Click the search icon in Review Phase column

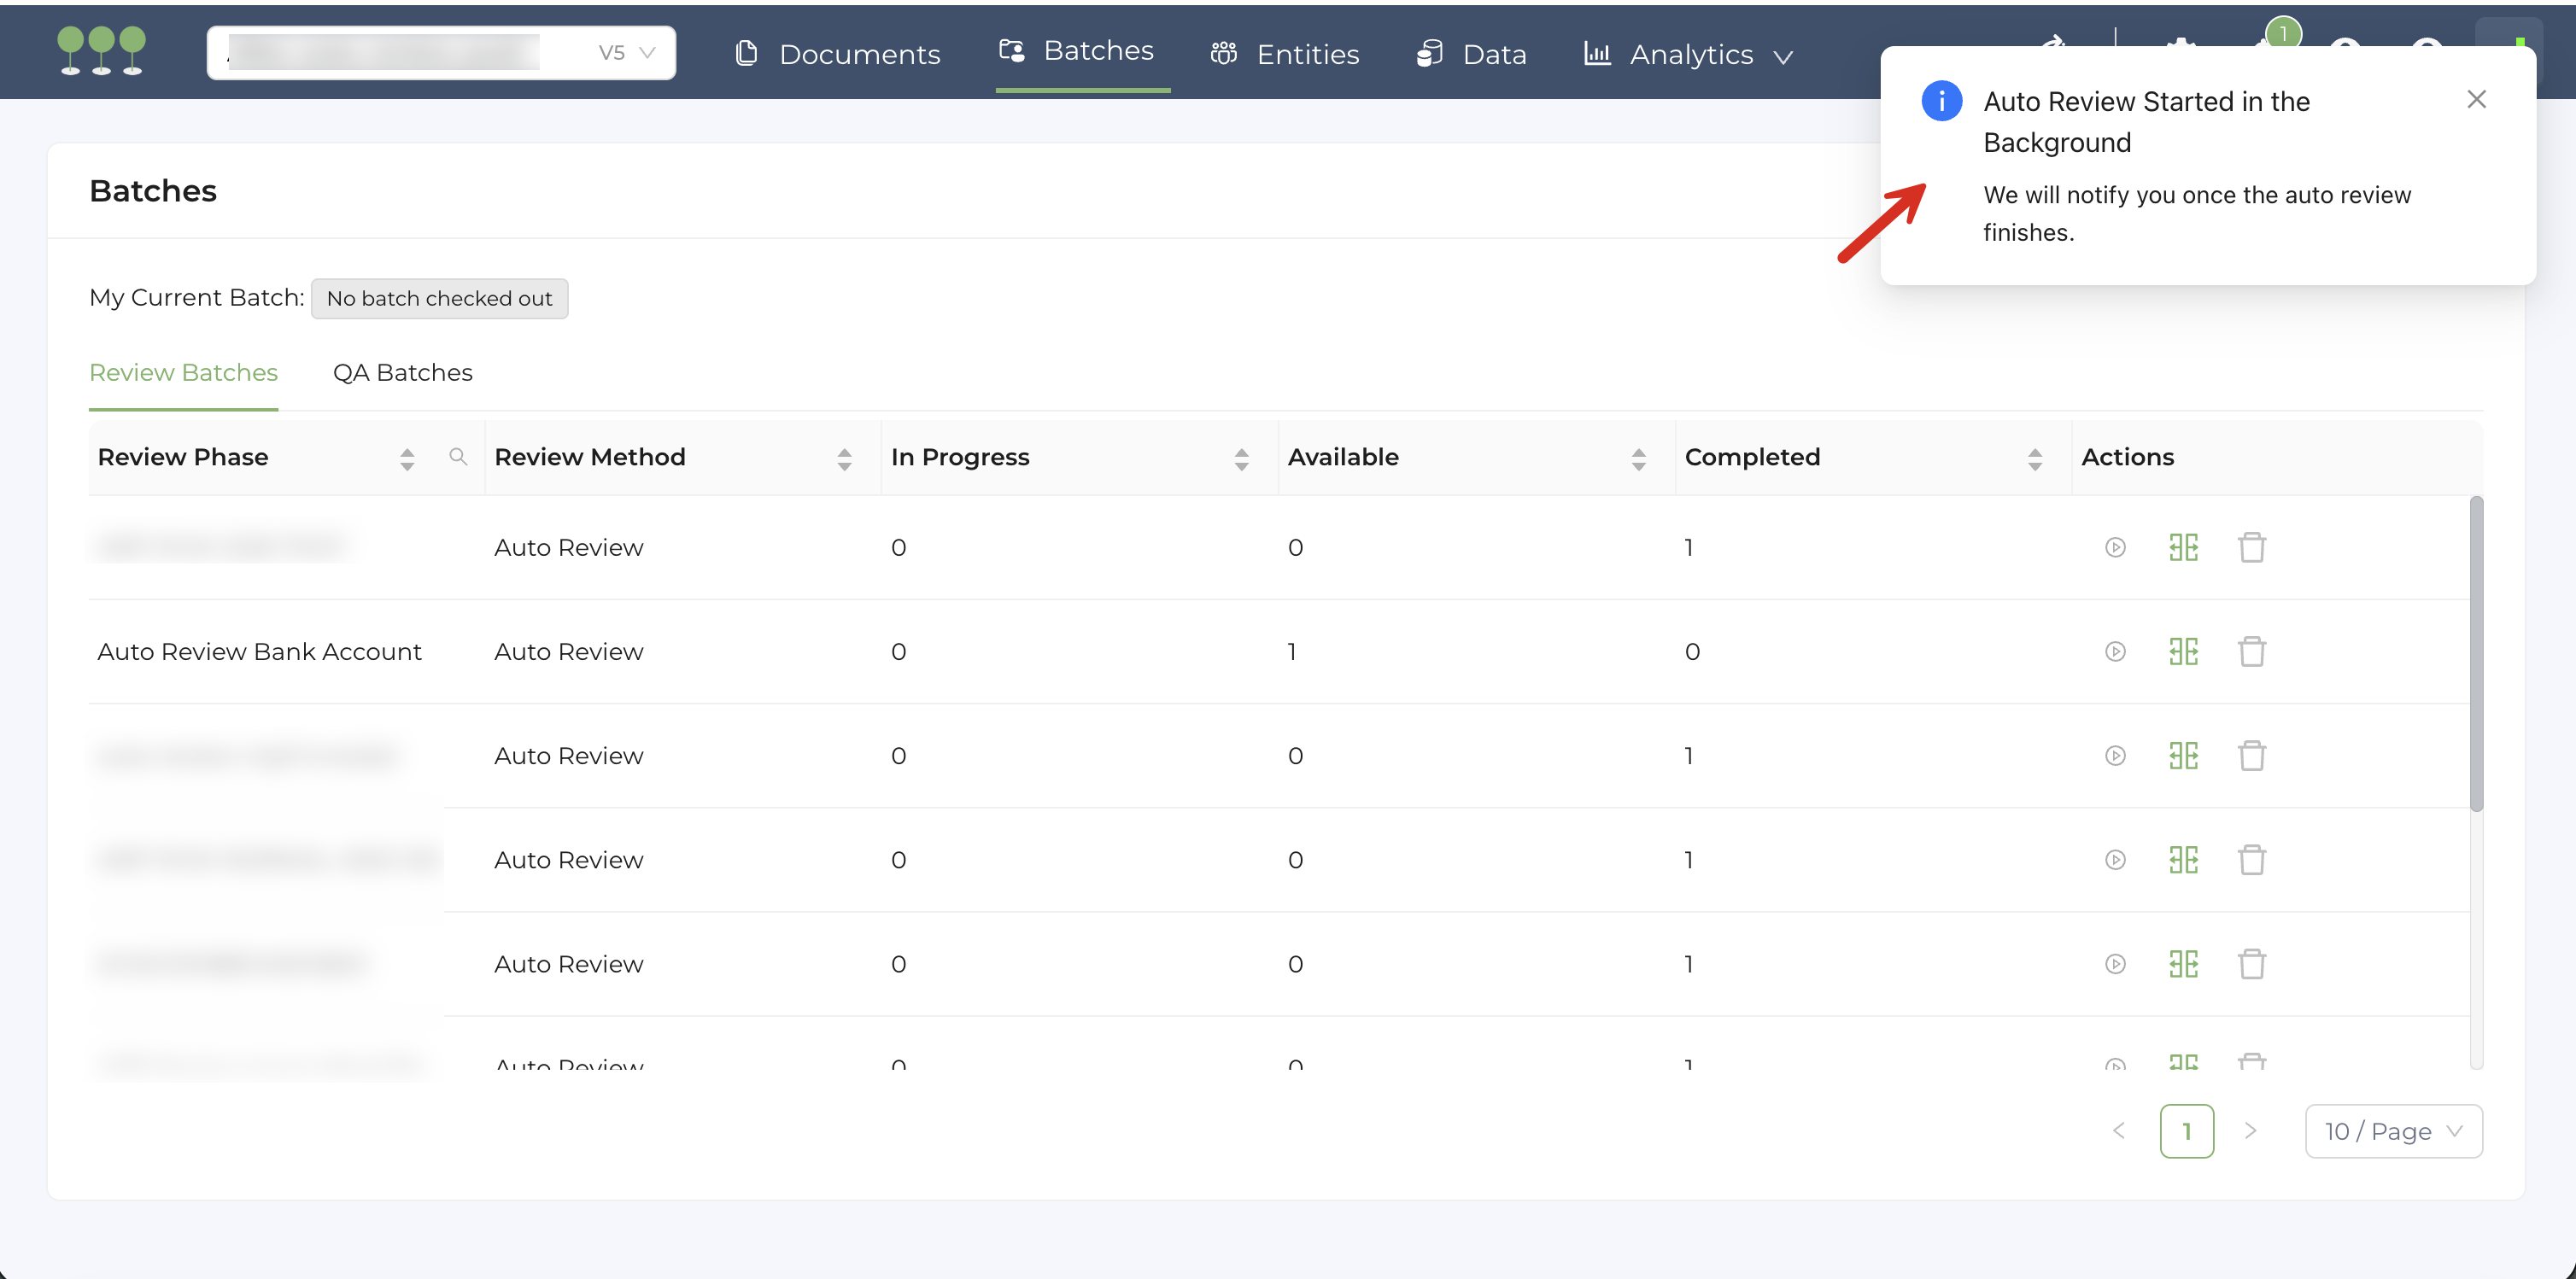click(x=458, y=457)
